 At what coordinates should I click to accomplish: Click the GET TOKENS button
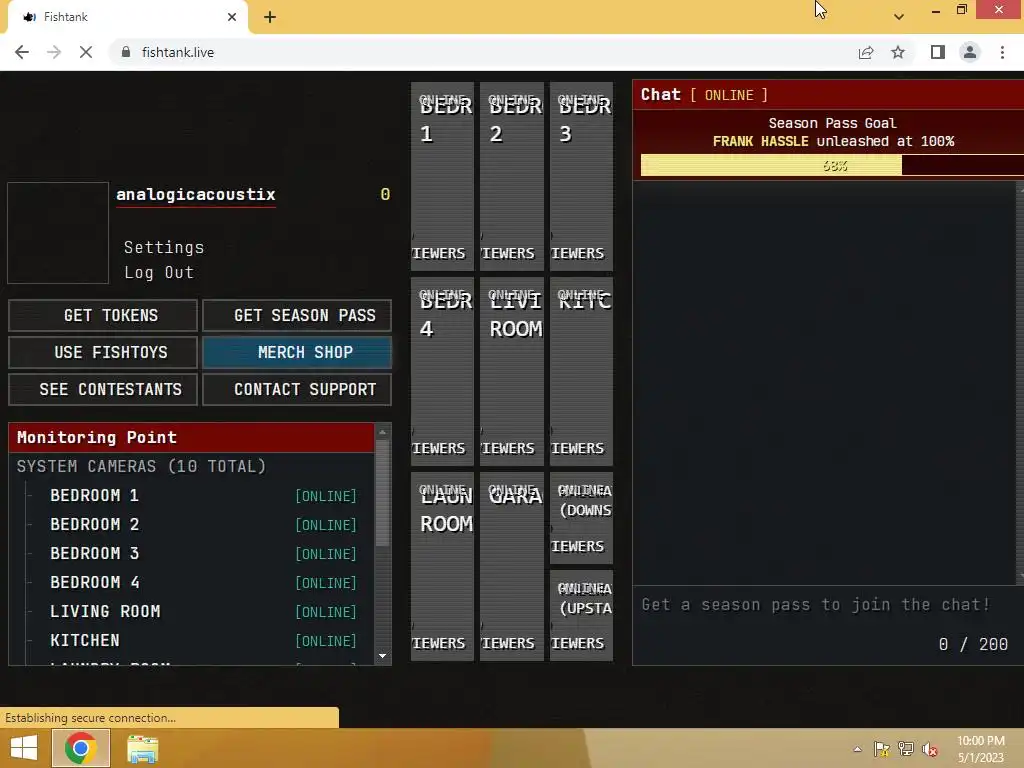pyautogui.click(x=103, y=315)
